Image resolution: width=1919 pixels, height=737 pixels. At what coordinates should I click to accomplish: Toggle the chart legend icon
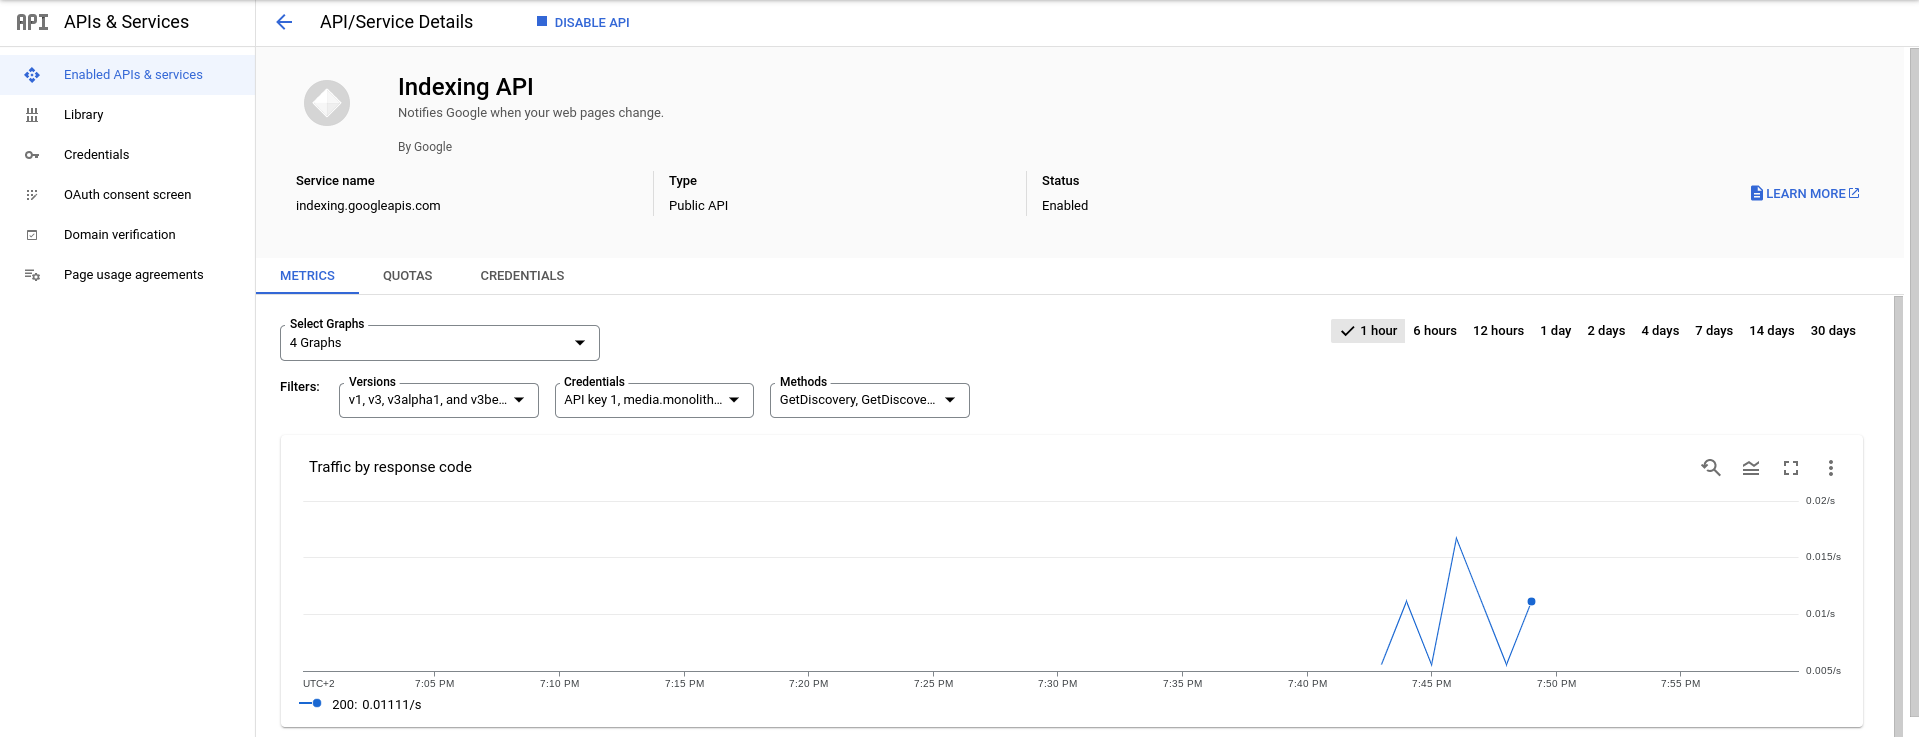[1751, 468]
